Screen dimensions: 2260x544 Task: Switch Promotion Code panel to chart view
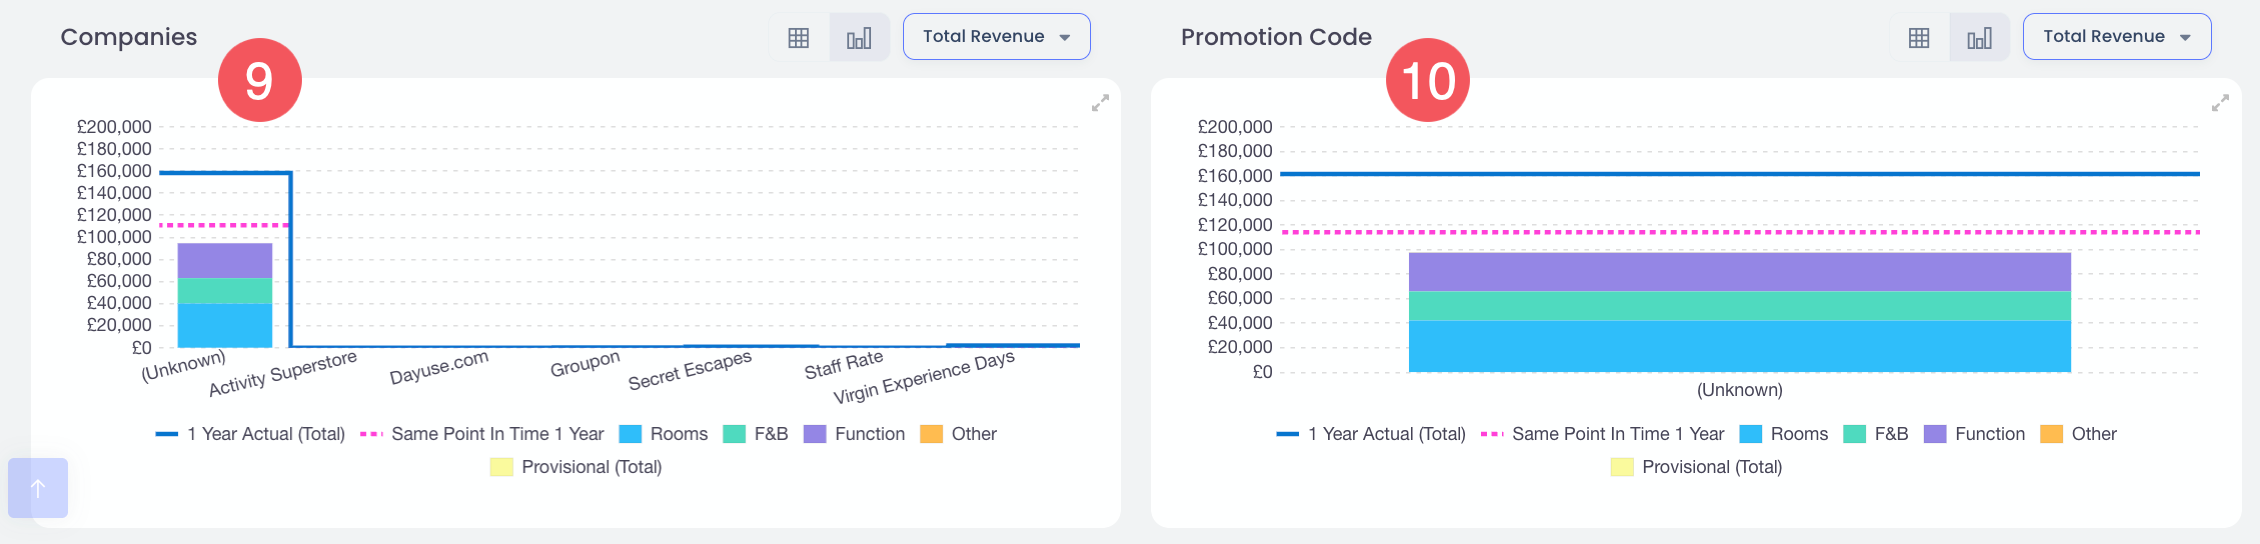[x=1979, y=38]
